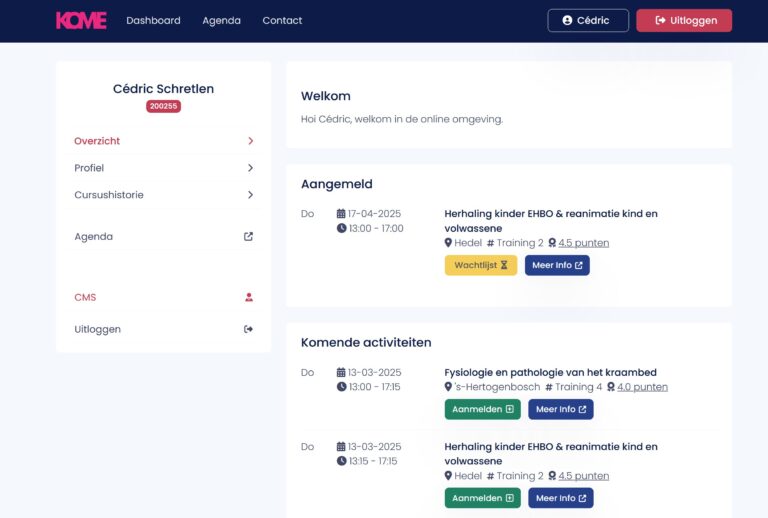The image size is (768, 518).
Task: Click the CMS user icon
Action: (x=249, y=297)
